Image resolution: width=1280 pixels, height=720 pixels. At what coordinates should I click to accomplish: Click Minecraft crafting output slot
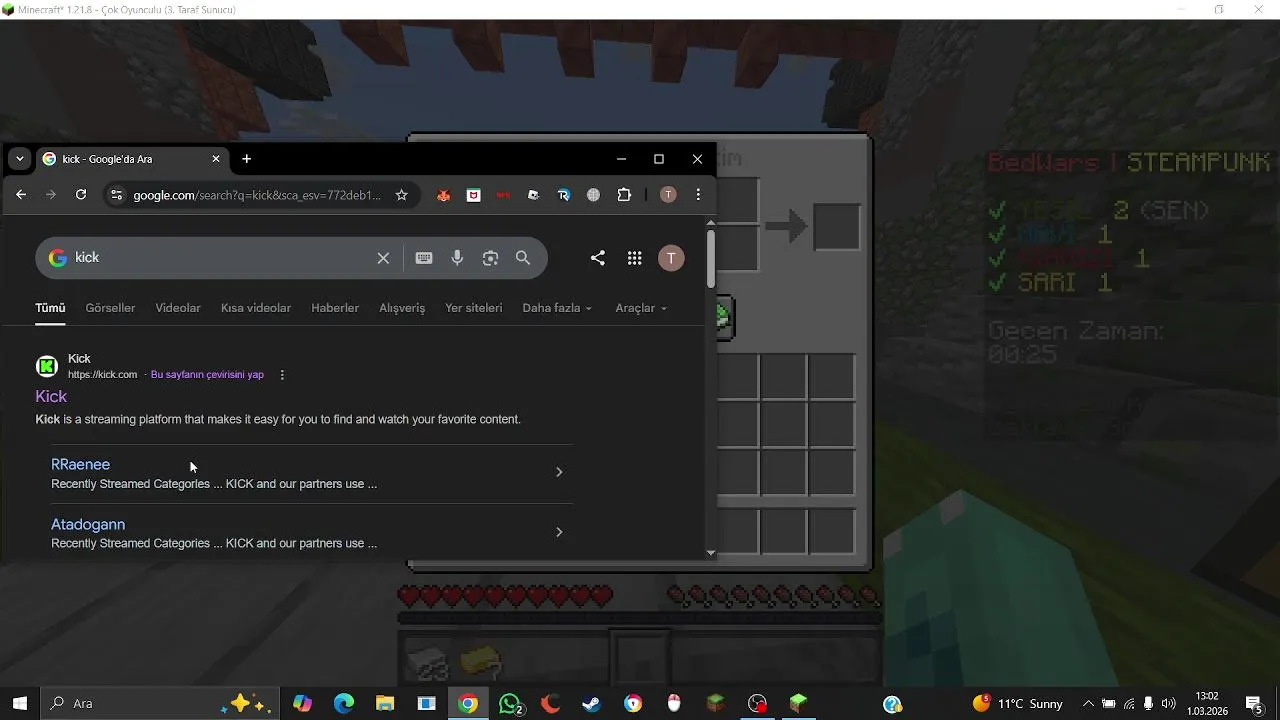tap(837, 227)
